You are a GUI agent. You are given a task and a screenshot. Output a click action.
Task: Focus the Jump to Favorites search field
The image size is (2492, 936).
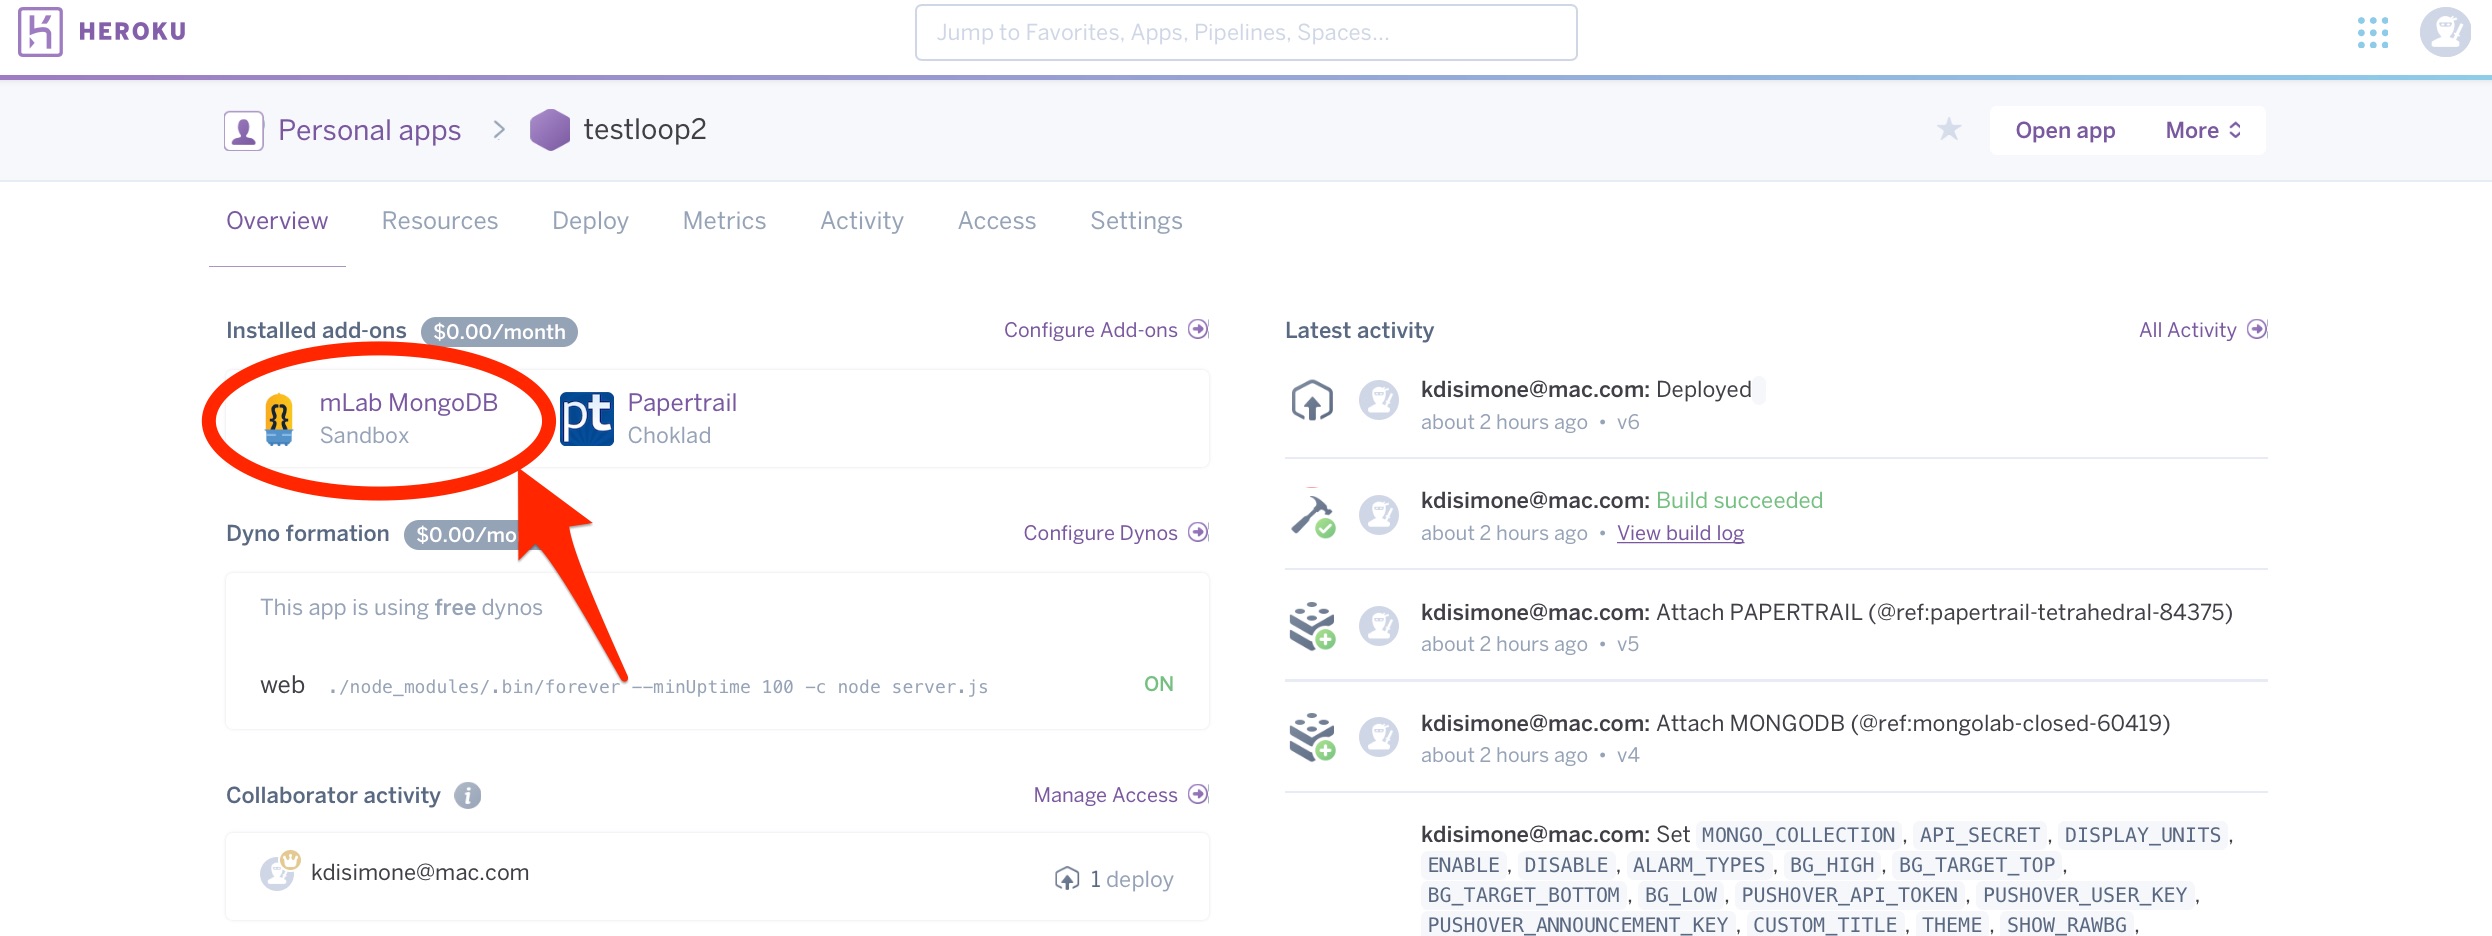[x=1246, y=32]
